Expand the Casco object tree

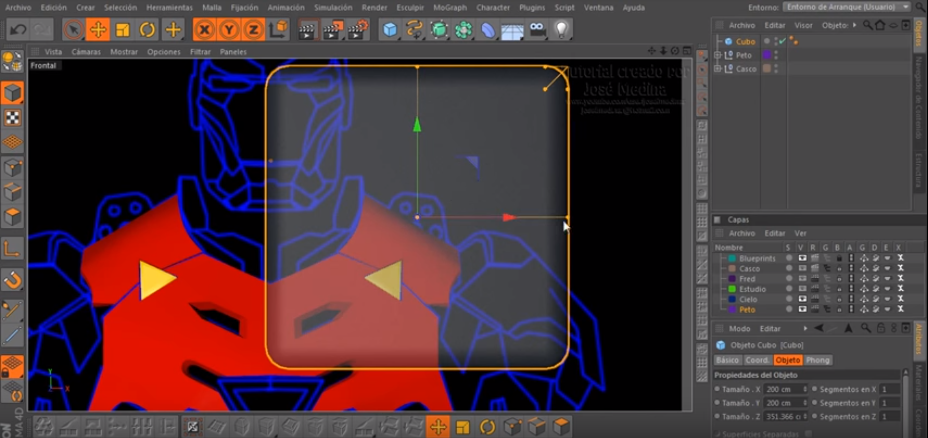click(718, 69)
